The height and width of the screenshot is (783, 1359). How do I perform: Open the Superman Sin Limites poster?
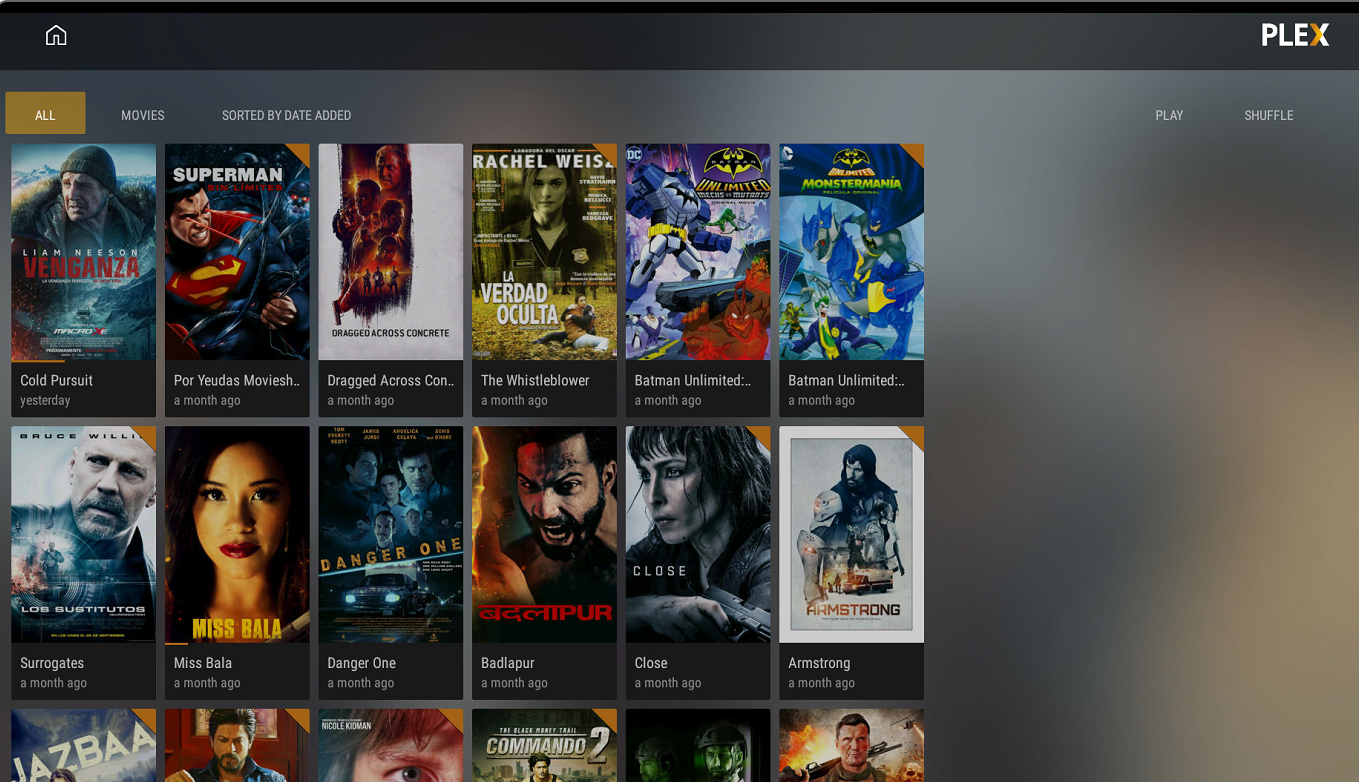(237, 252)
